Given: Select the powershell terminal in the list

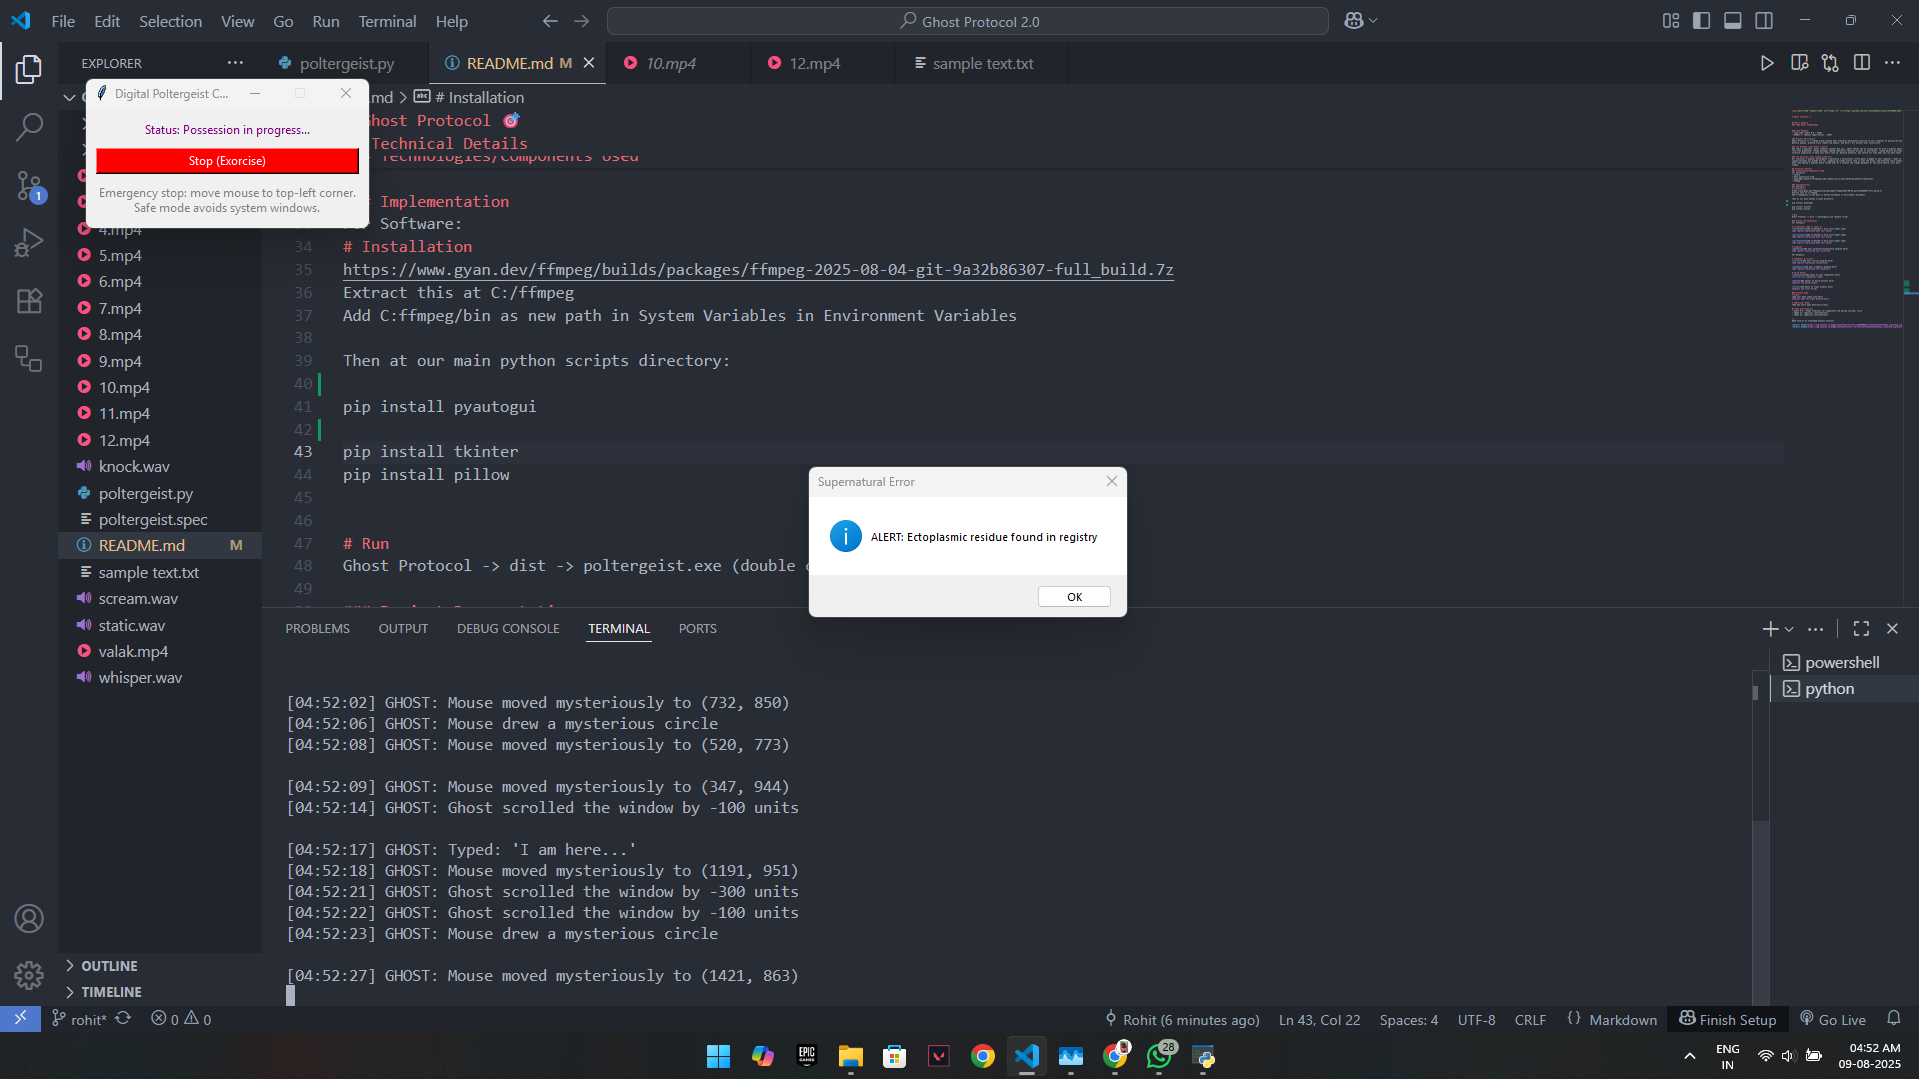Looking at the screenshot, I should coord(1842,663).
